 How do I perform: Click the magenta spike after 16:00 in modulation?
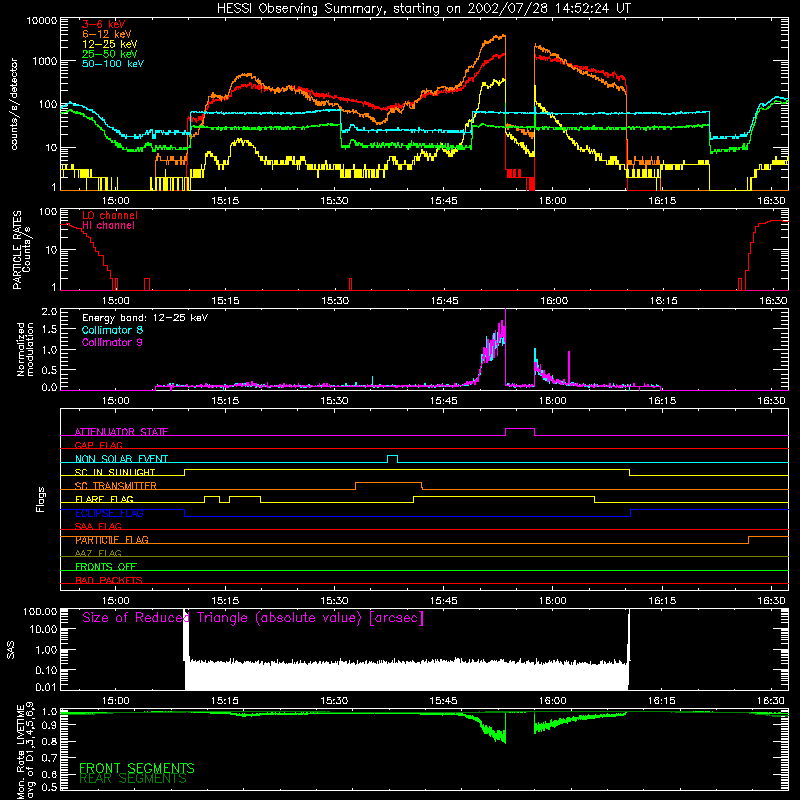click(569, 366)
